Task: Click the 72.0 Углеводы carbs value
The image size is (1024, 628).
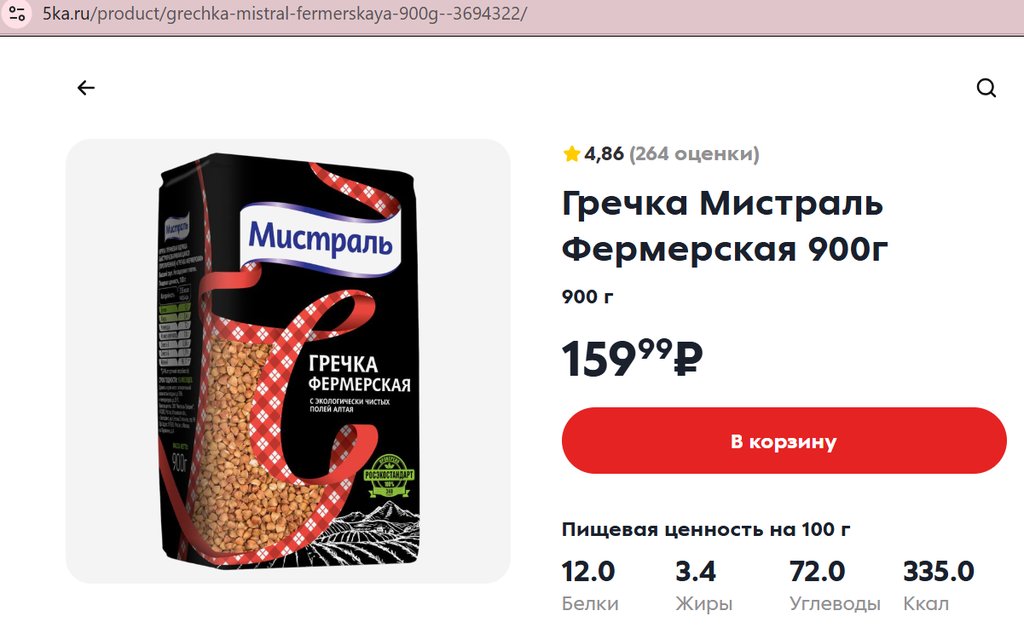Action: coord(817,572)
